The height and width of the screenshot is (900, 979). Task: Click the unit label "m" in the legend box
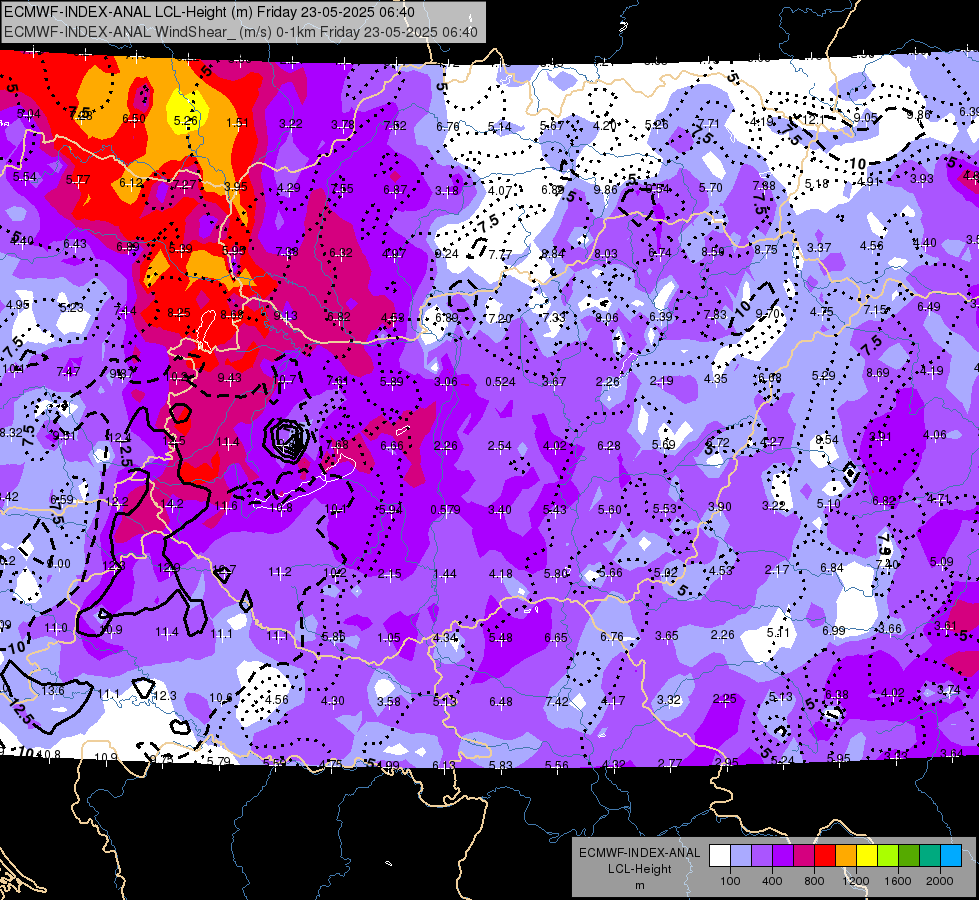pyautogui.click(x=639, y=885)
